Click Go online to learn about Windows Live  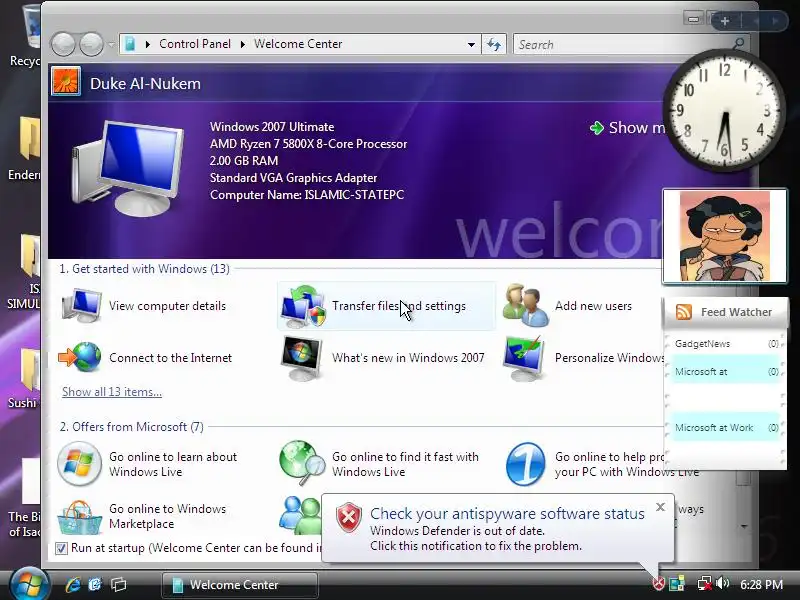coord(173,464)
